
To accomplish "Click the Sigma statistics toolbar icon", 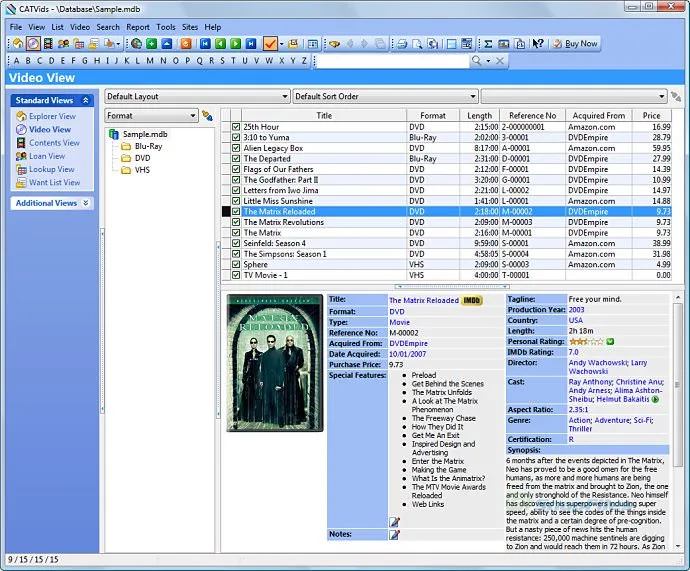I will pyautogui.click(x=488, y=44).
